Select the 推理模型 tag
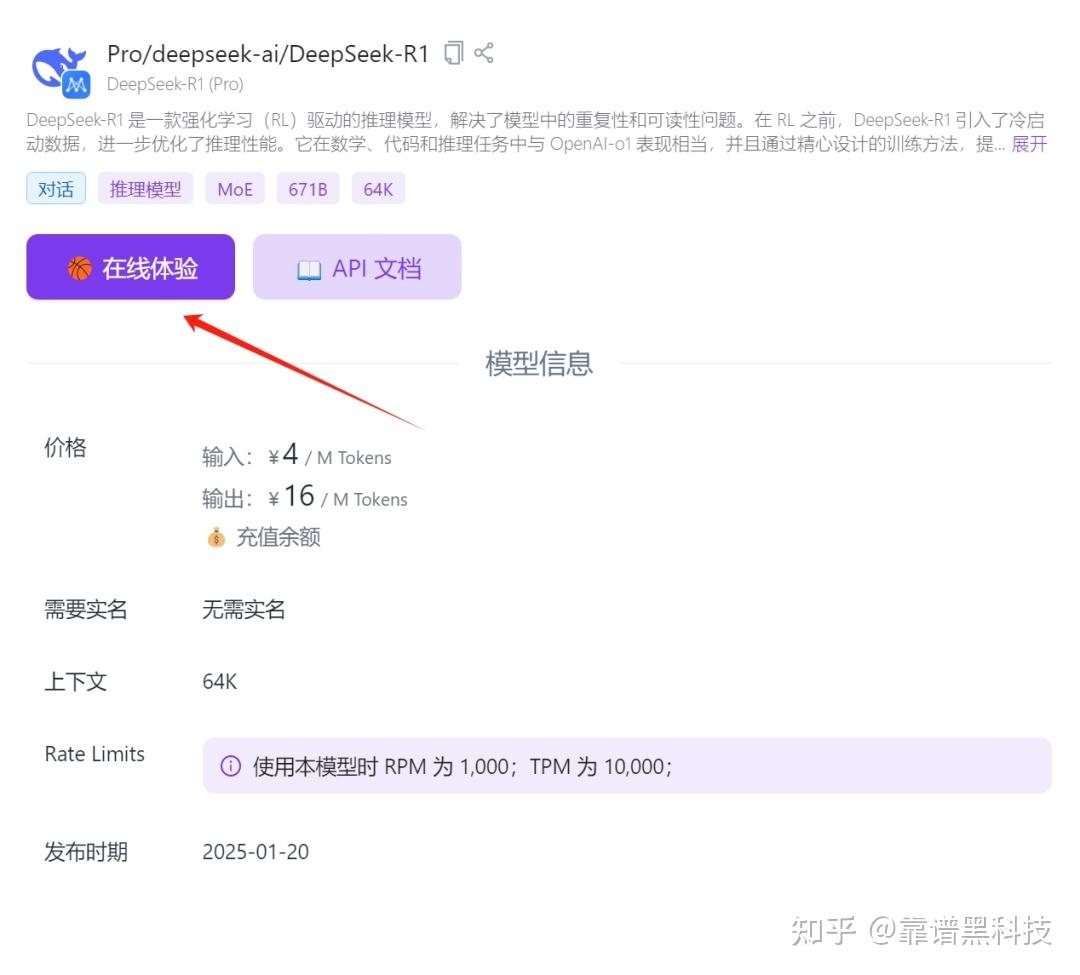 tap(145, 188)
